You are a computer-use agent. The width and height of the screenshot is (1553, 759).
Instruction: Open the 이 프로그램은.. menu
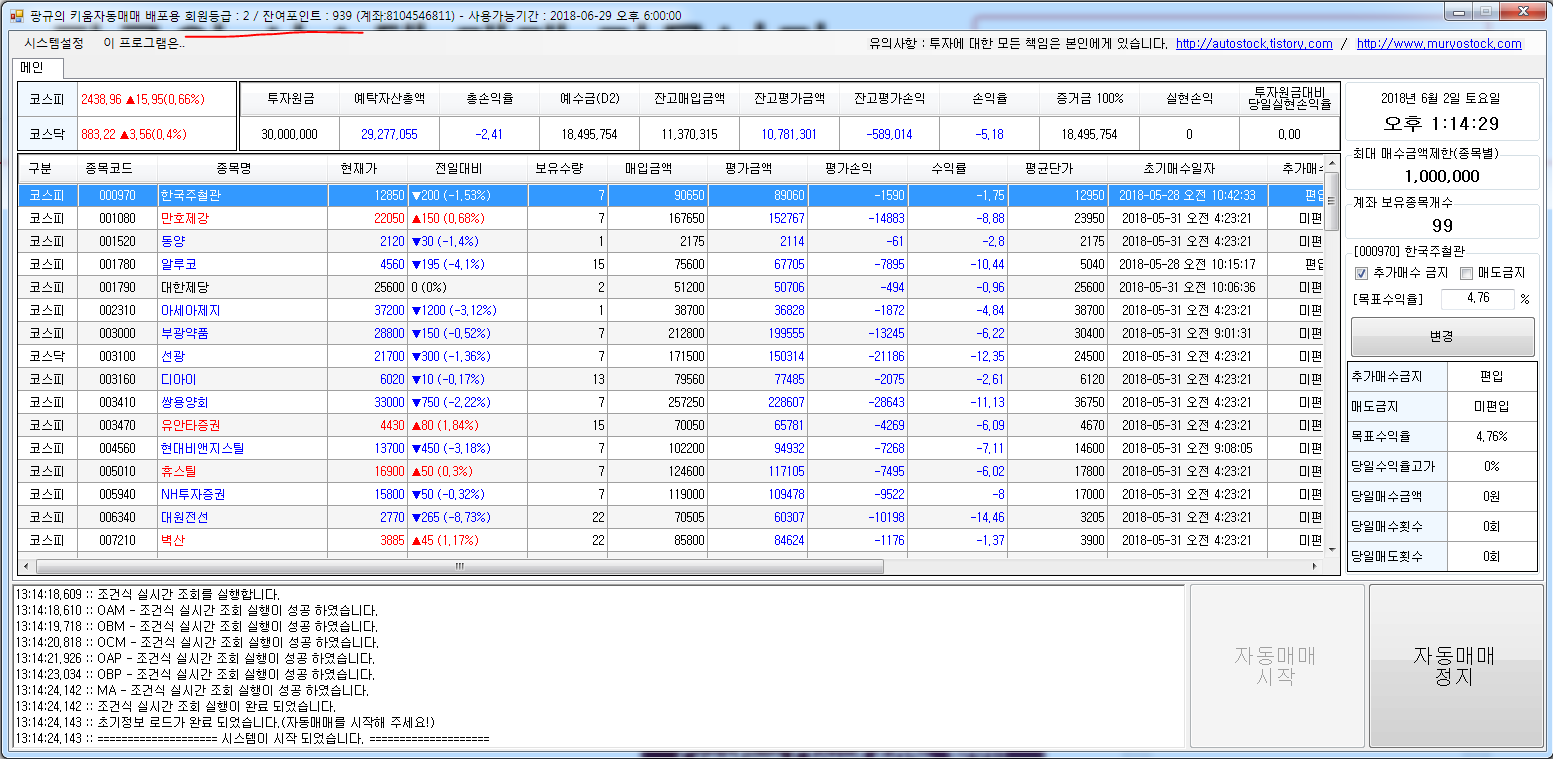point(144,43)
